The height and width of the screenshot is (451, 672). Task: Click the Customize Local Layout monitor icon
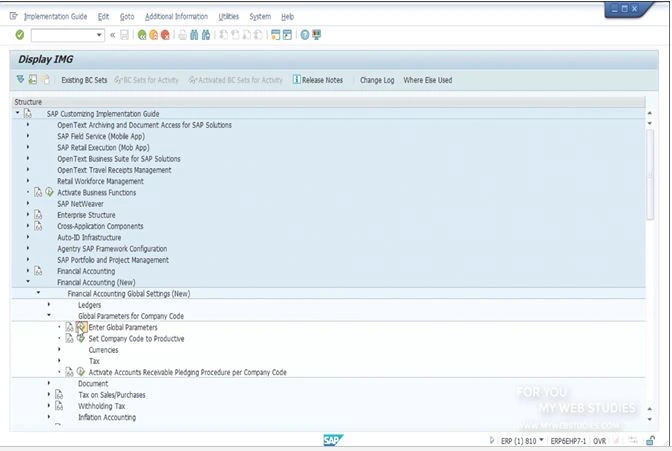click(x=317, y=35)
